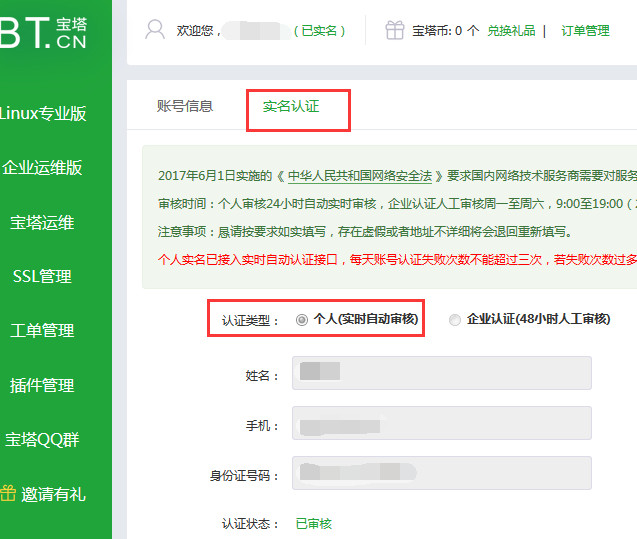This screenshot has height=539, width=637.
Task: Open Linux专业版 in sidebar
Action: tap(43, 113)
